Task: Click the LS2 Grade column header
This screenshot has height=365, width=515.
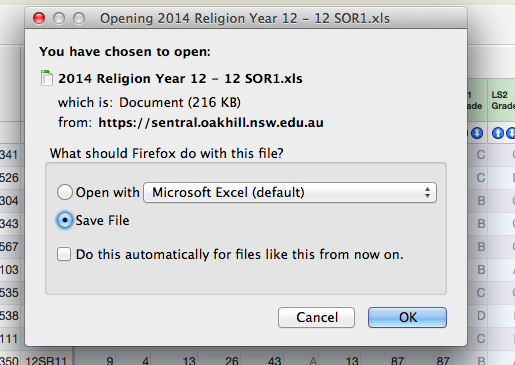Action: [x=502, y=100]
